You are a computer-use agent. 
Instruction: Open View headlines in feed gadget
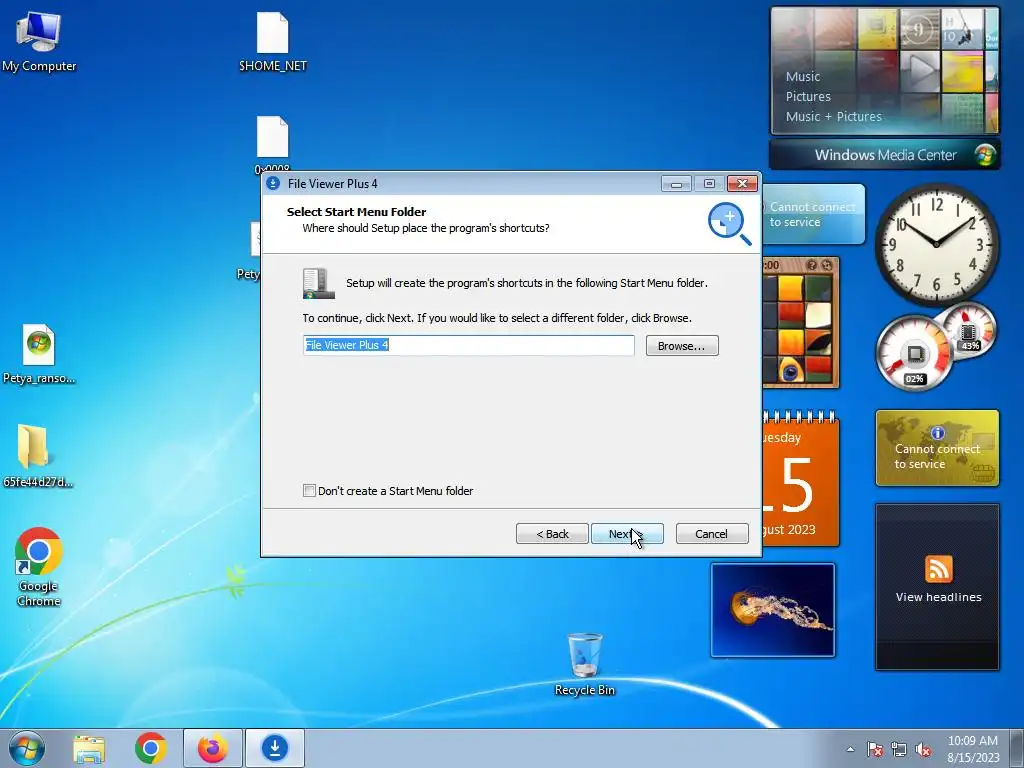pos(938,597)
